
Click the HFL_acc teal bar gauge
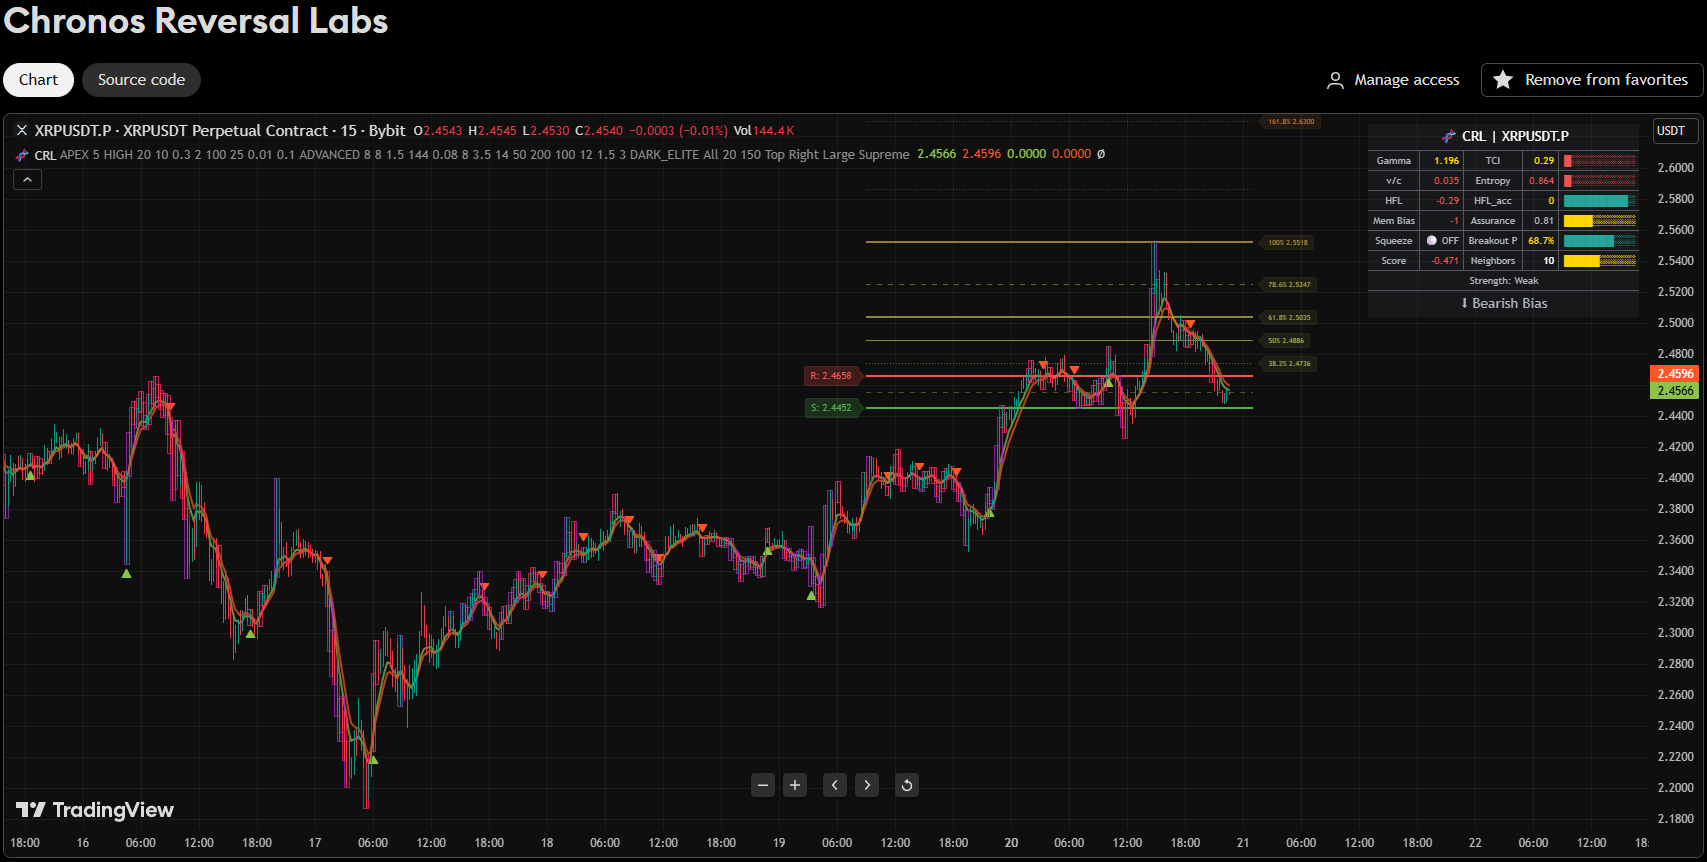1599,201
